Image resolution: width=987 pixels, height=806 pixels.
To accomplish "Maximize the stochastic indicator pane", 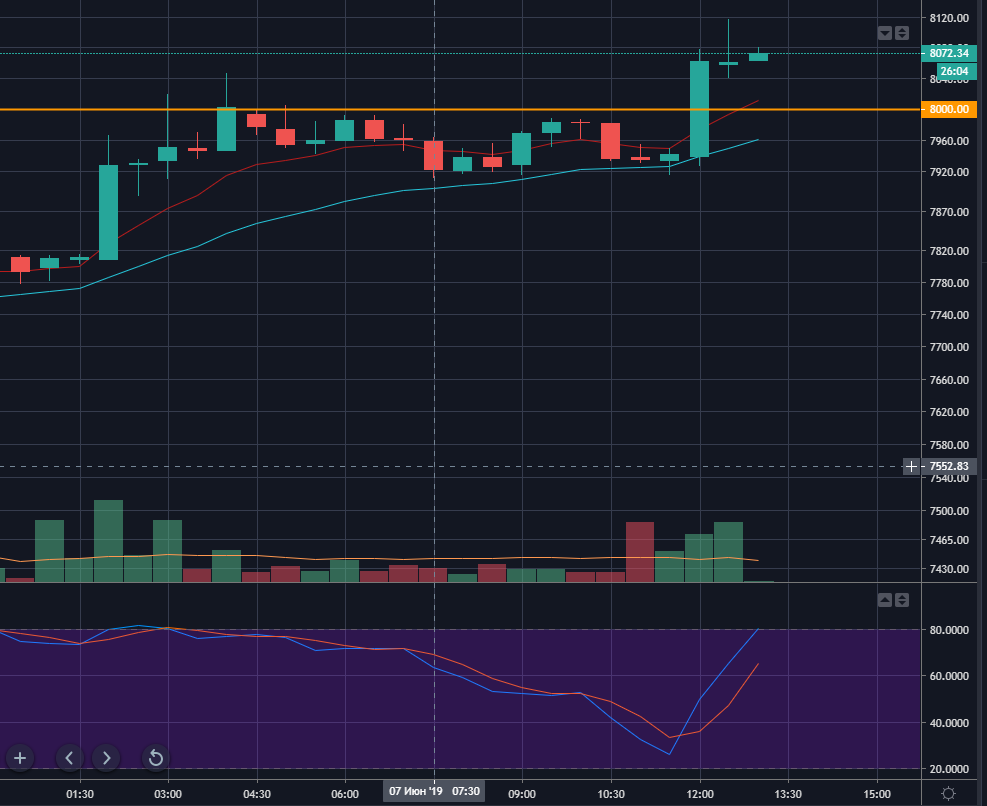I will [x=902, y=600].
